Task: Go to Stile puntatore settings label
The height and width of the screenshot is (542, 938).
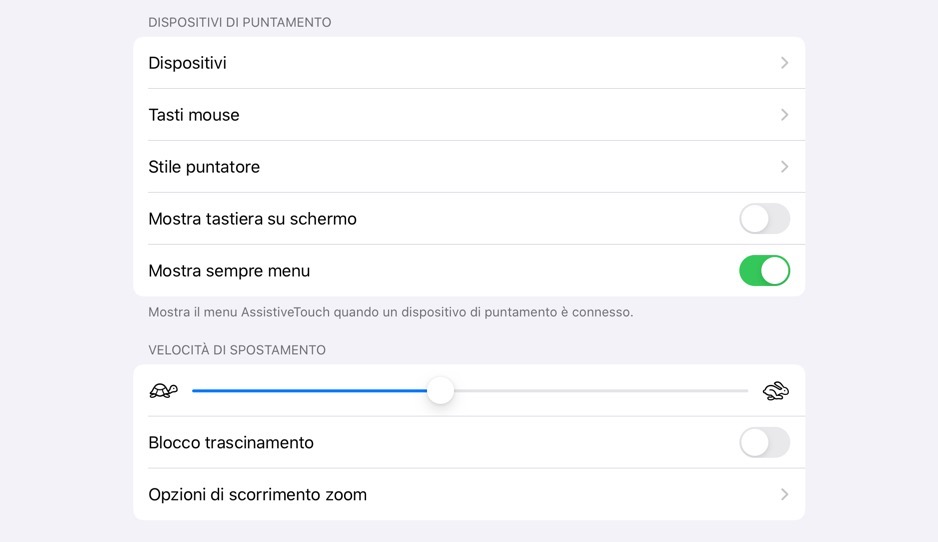Action: click(x=204, y=167)
